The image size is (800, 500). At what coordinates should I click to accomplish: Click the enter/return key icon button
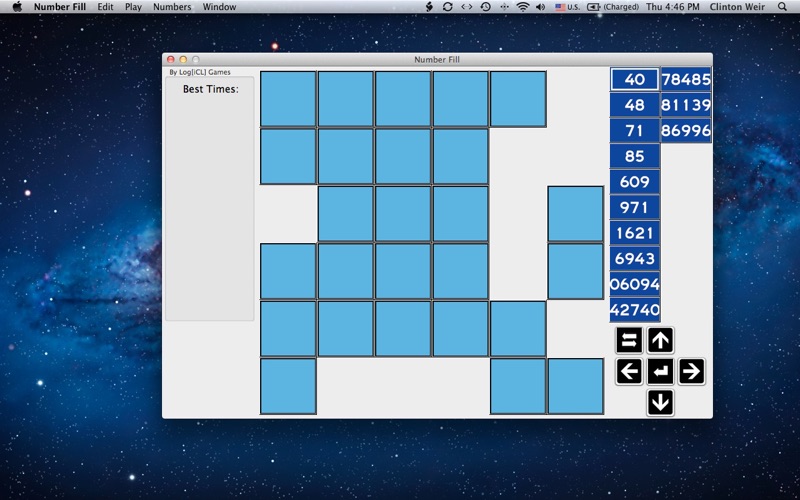[x=660, y=371]
